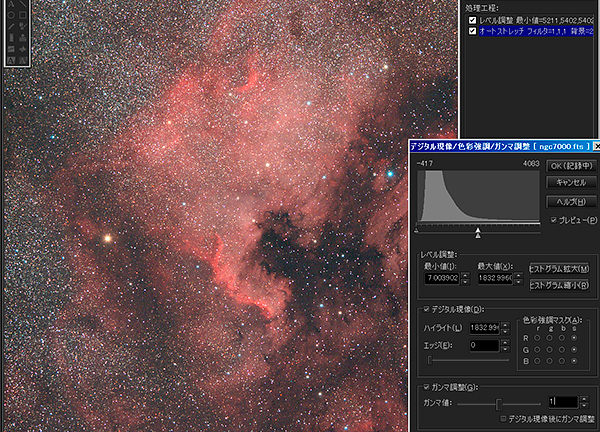Select the G row g mask radio button

[x=549, y=349]
